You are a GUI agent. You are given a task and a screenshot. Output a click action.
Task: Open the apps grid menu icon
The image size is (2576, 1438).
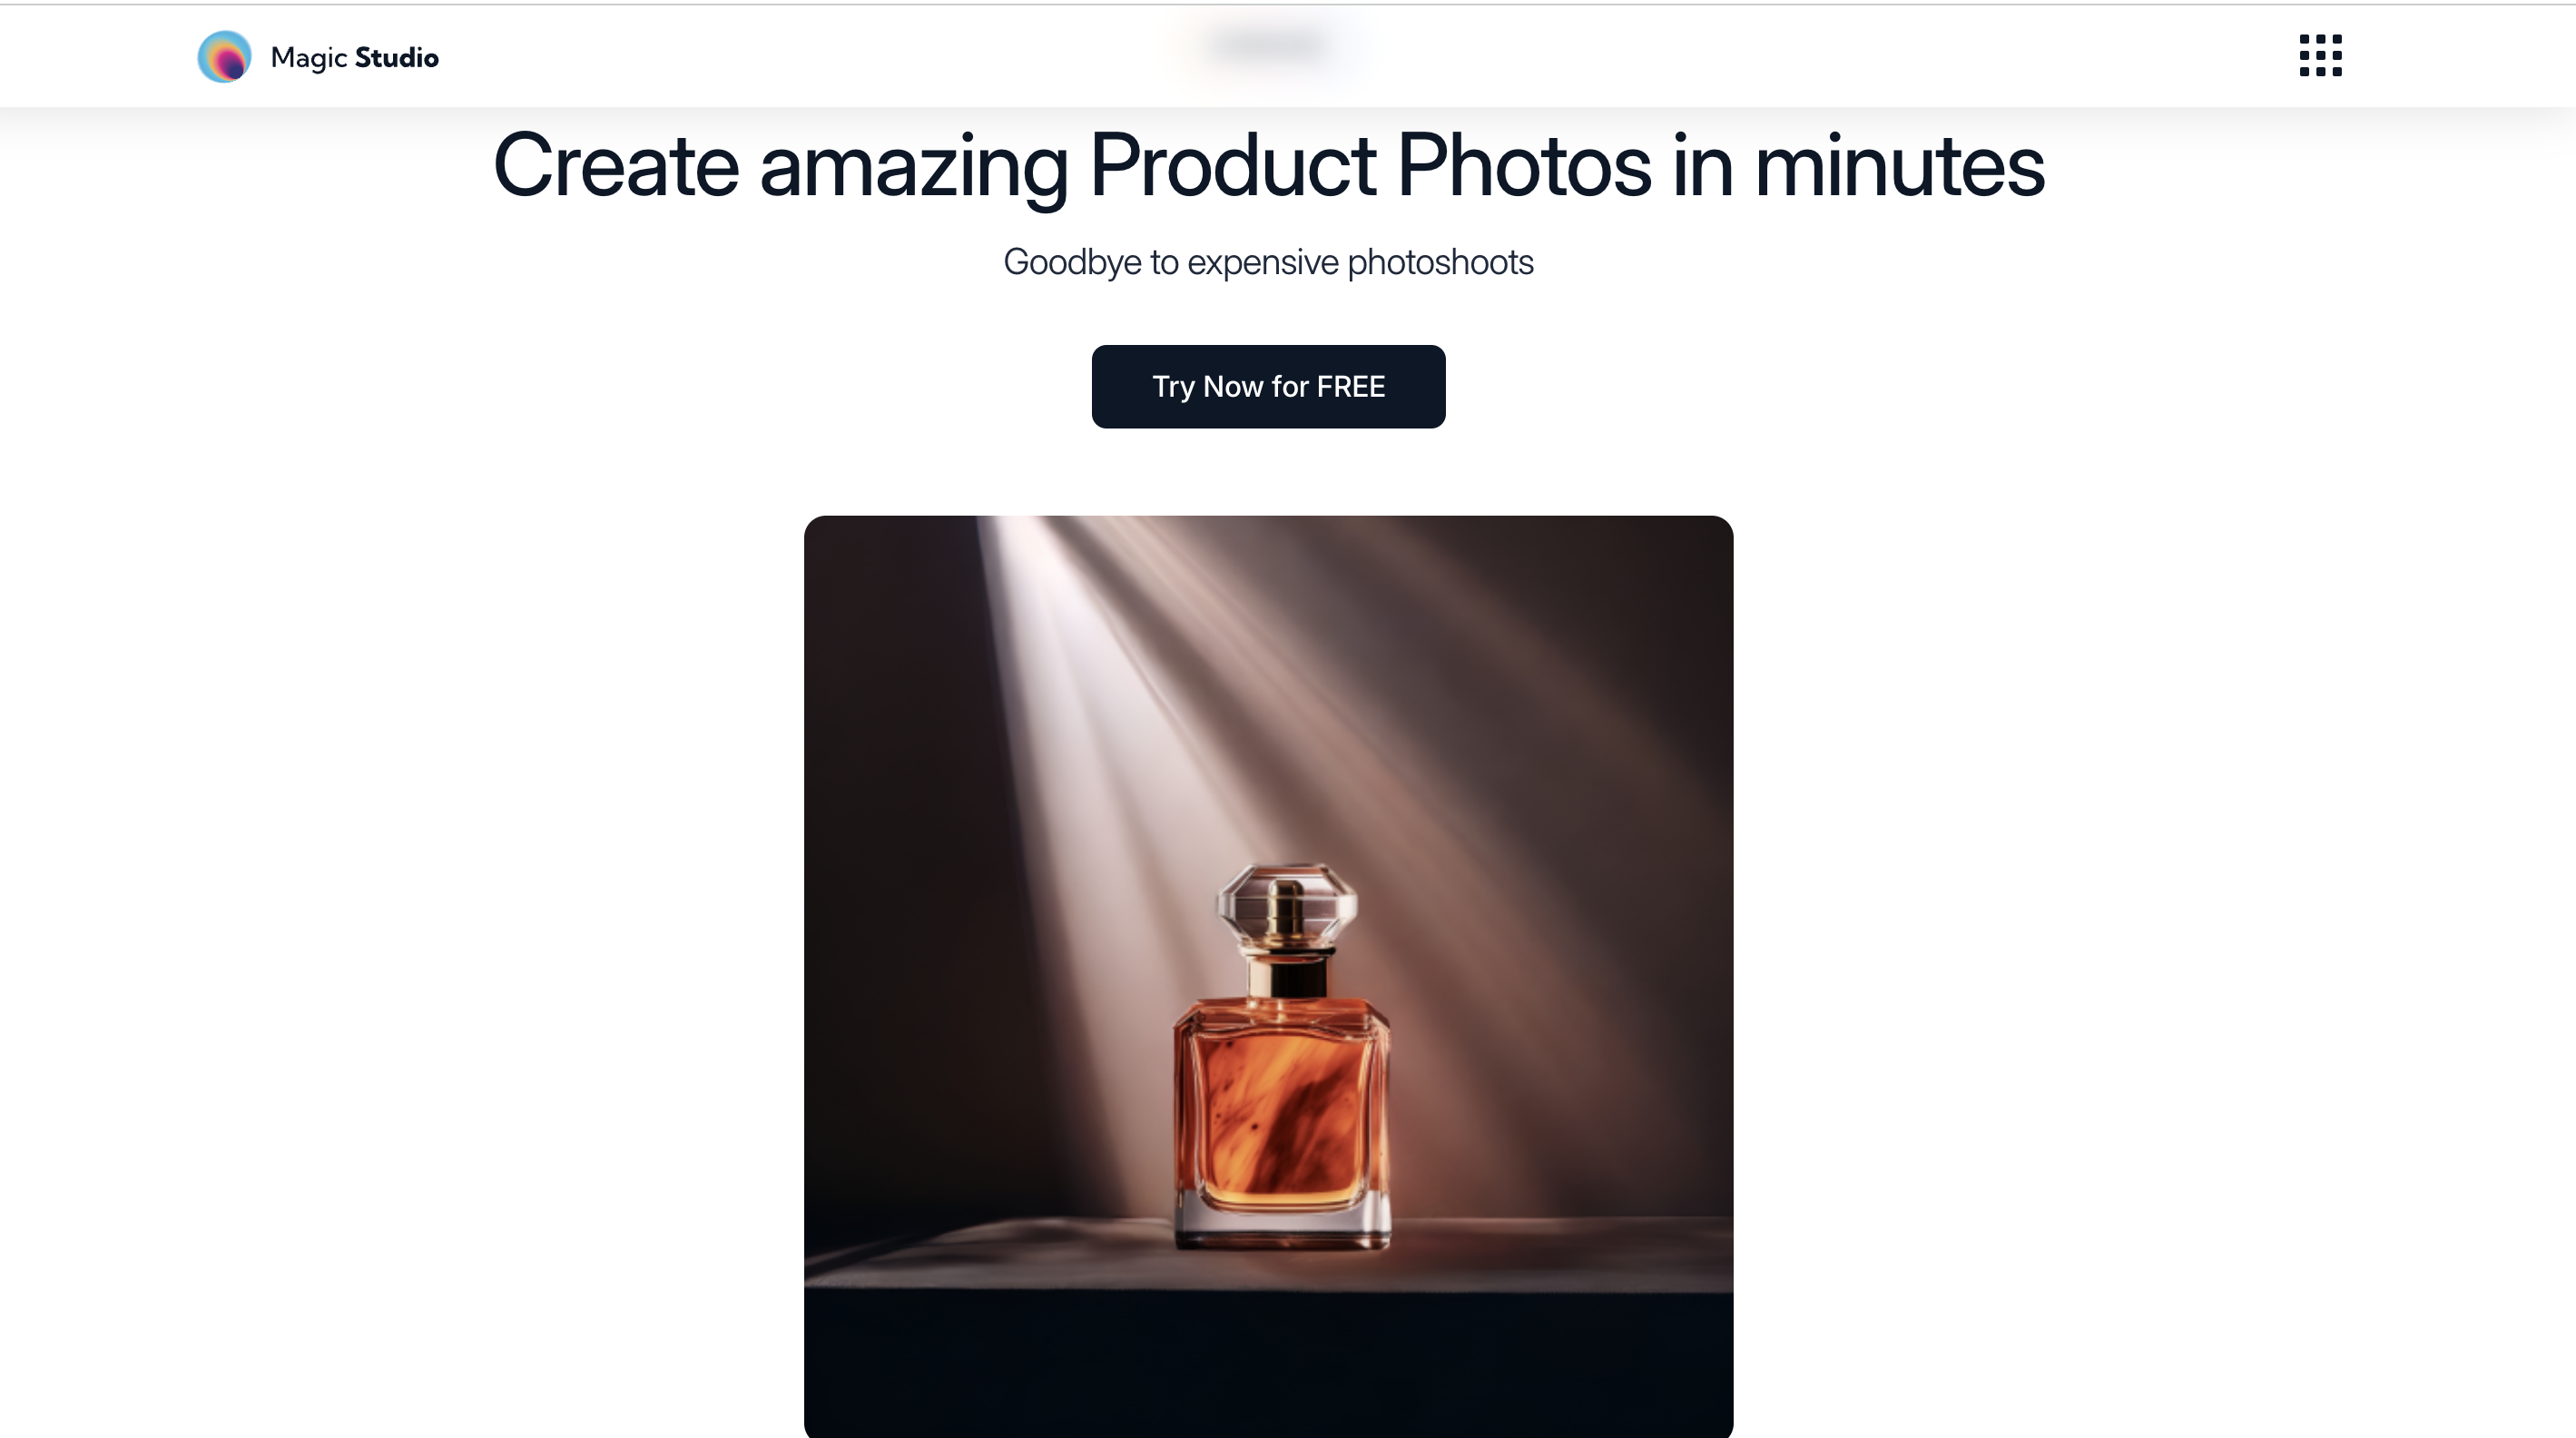point(2320,55)
